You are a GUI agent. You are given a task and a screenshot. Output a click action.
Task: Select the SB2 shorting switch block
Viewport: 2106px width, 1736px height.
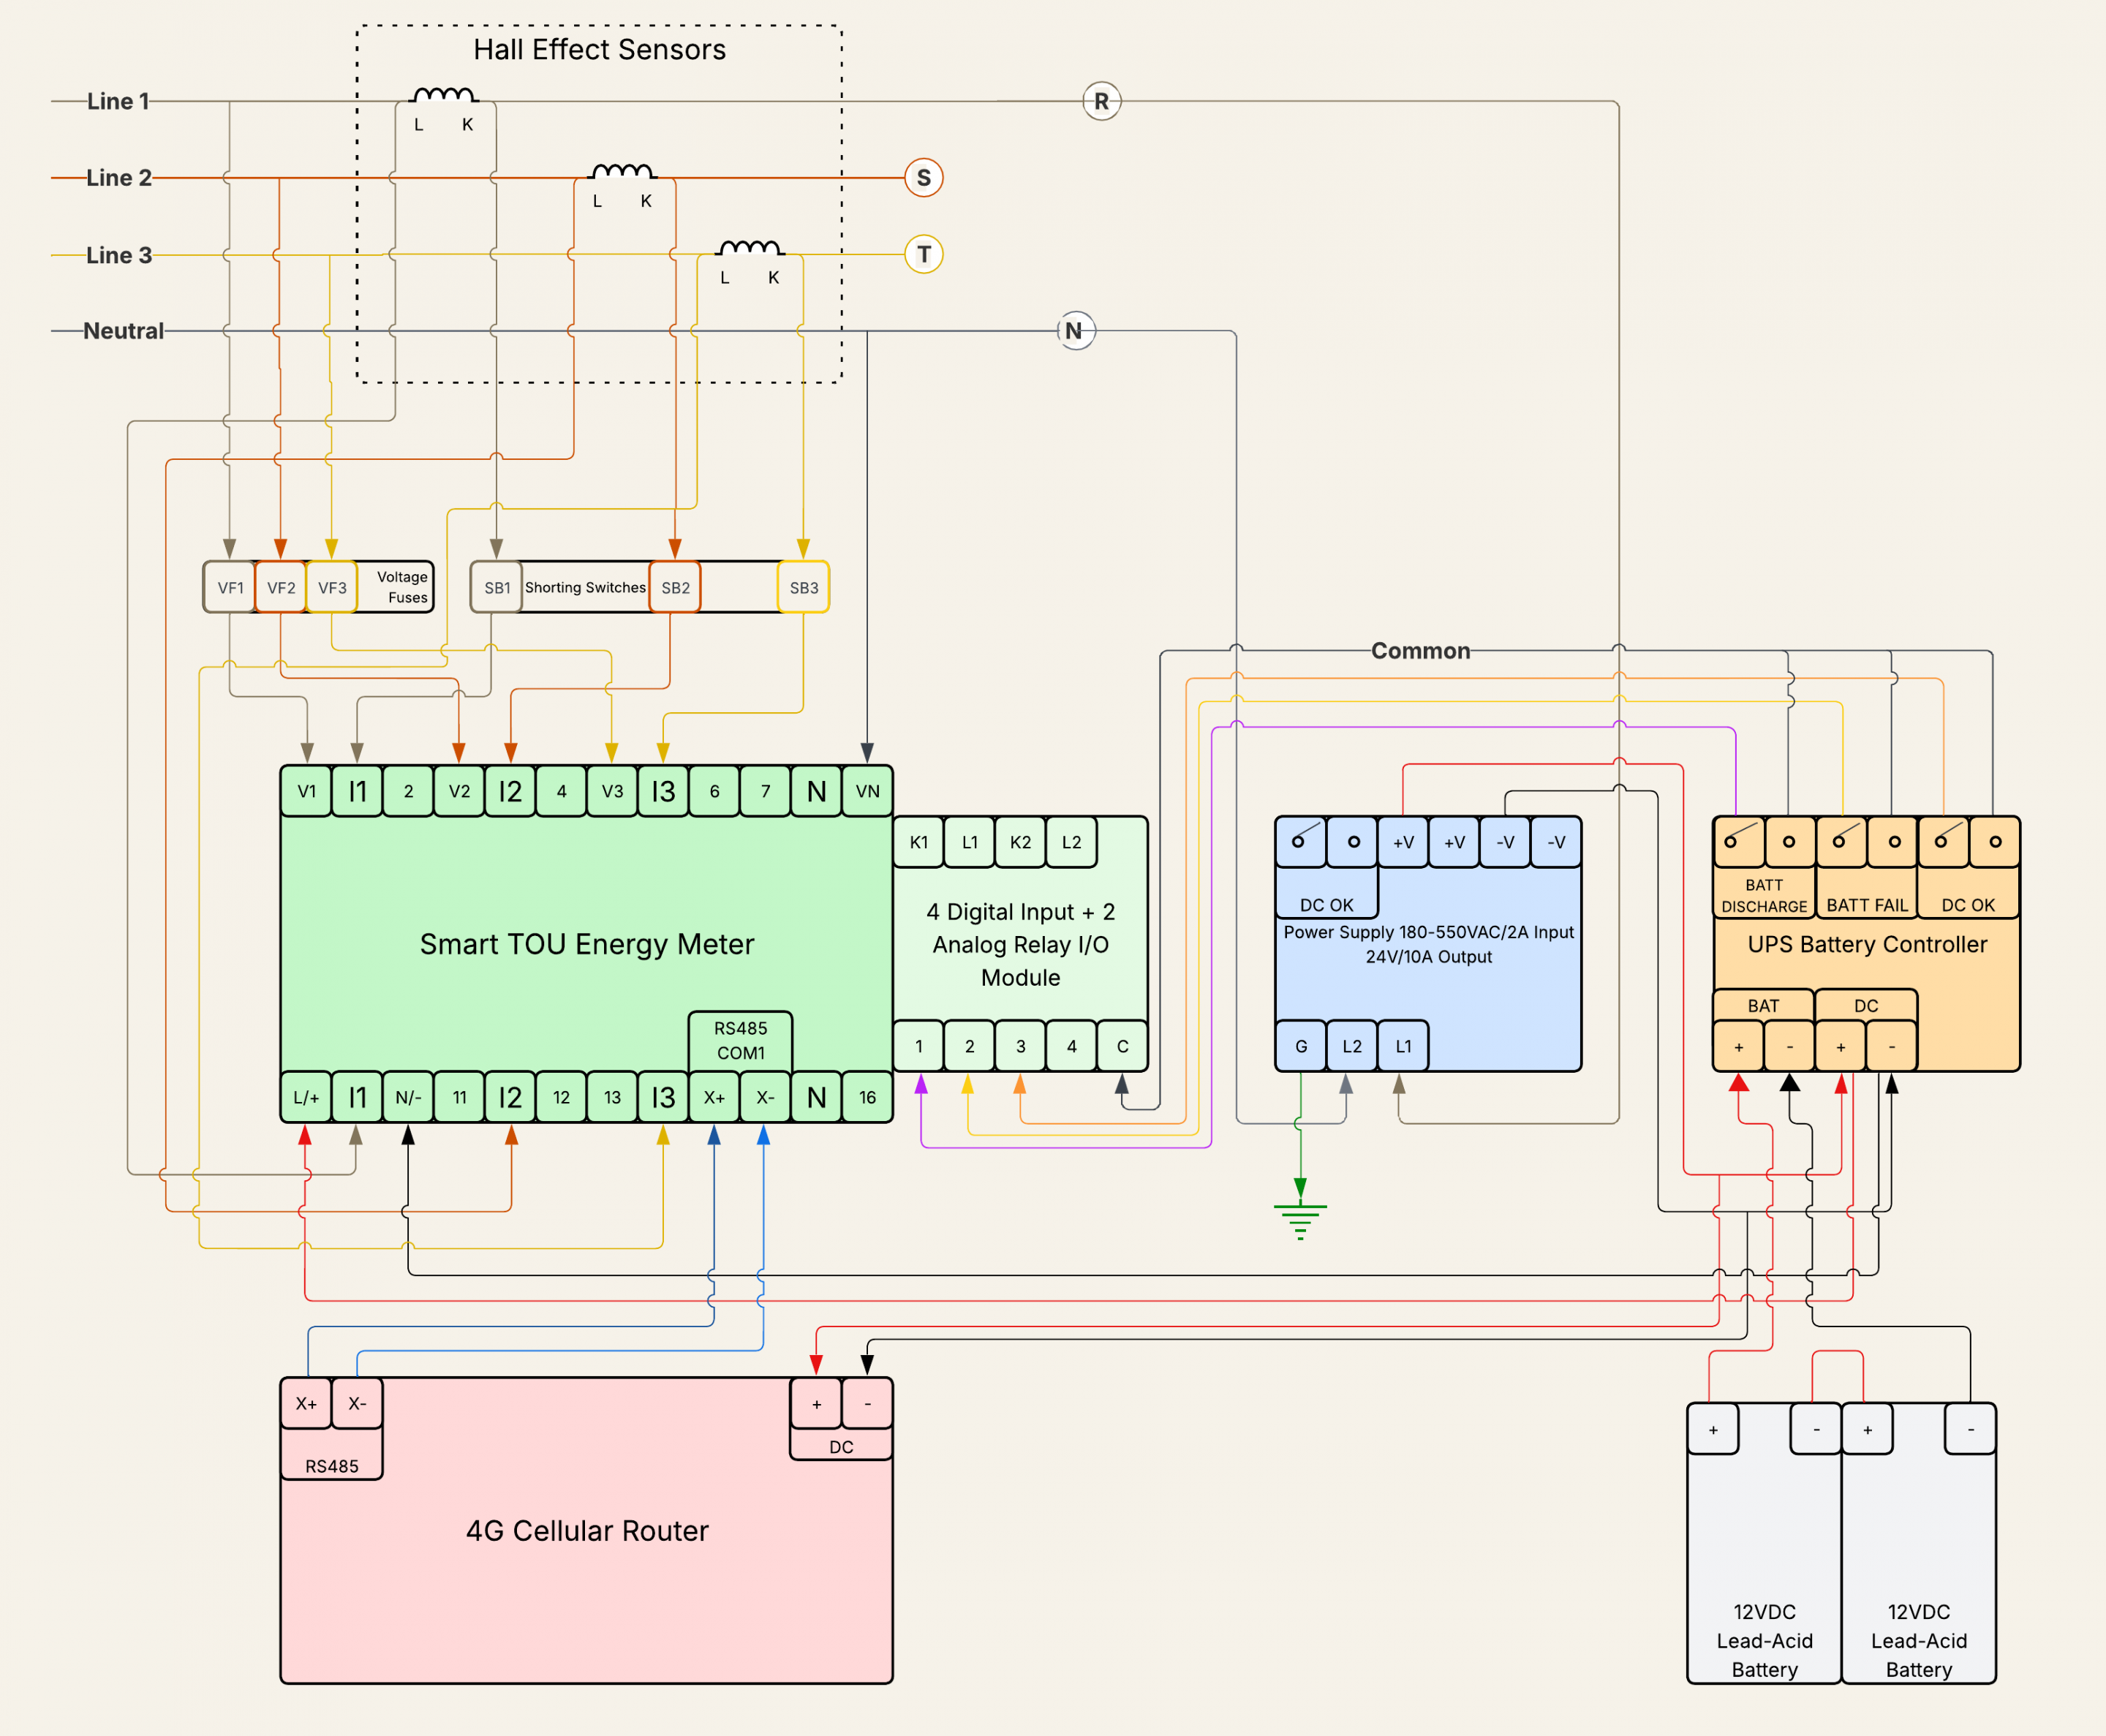[x=675, y=587]
